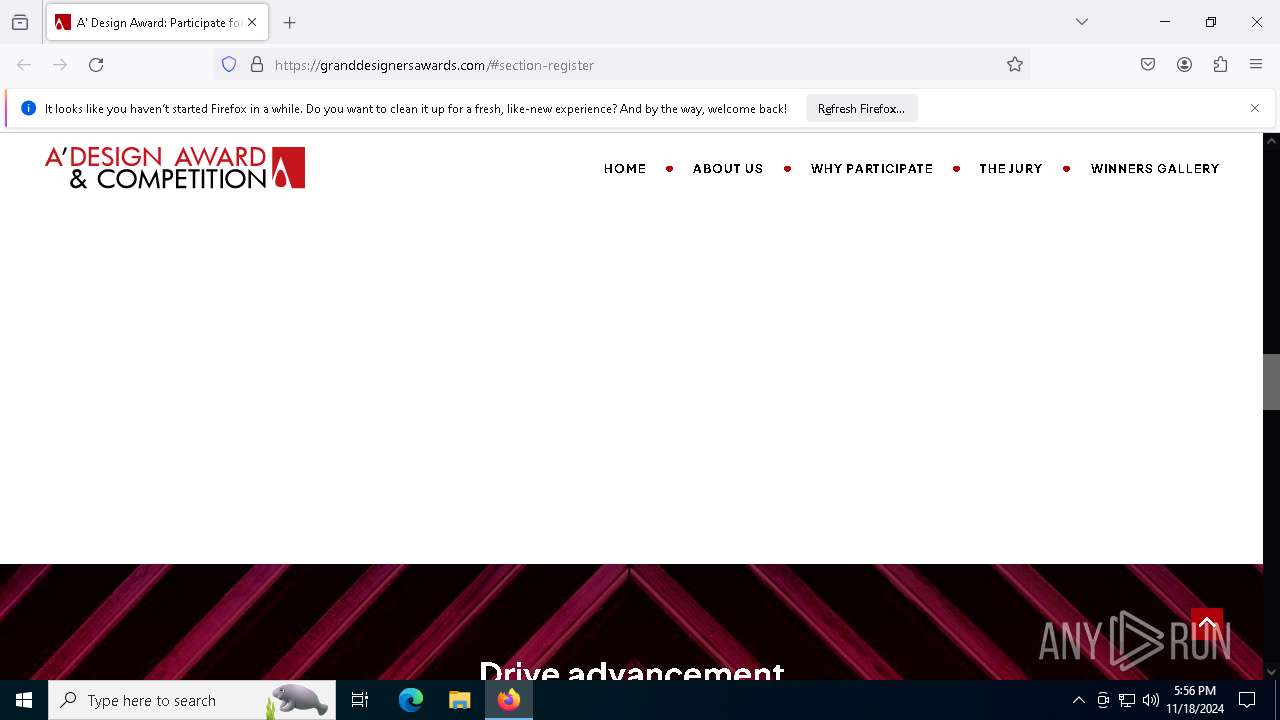Open THE JURY menu item

click(1011, 169)
